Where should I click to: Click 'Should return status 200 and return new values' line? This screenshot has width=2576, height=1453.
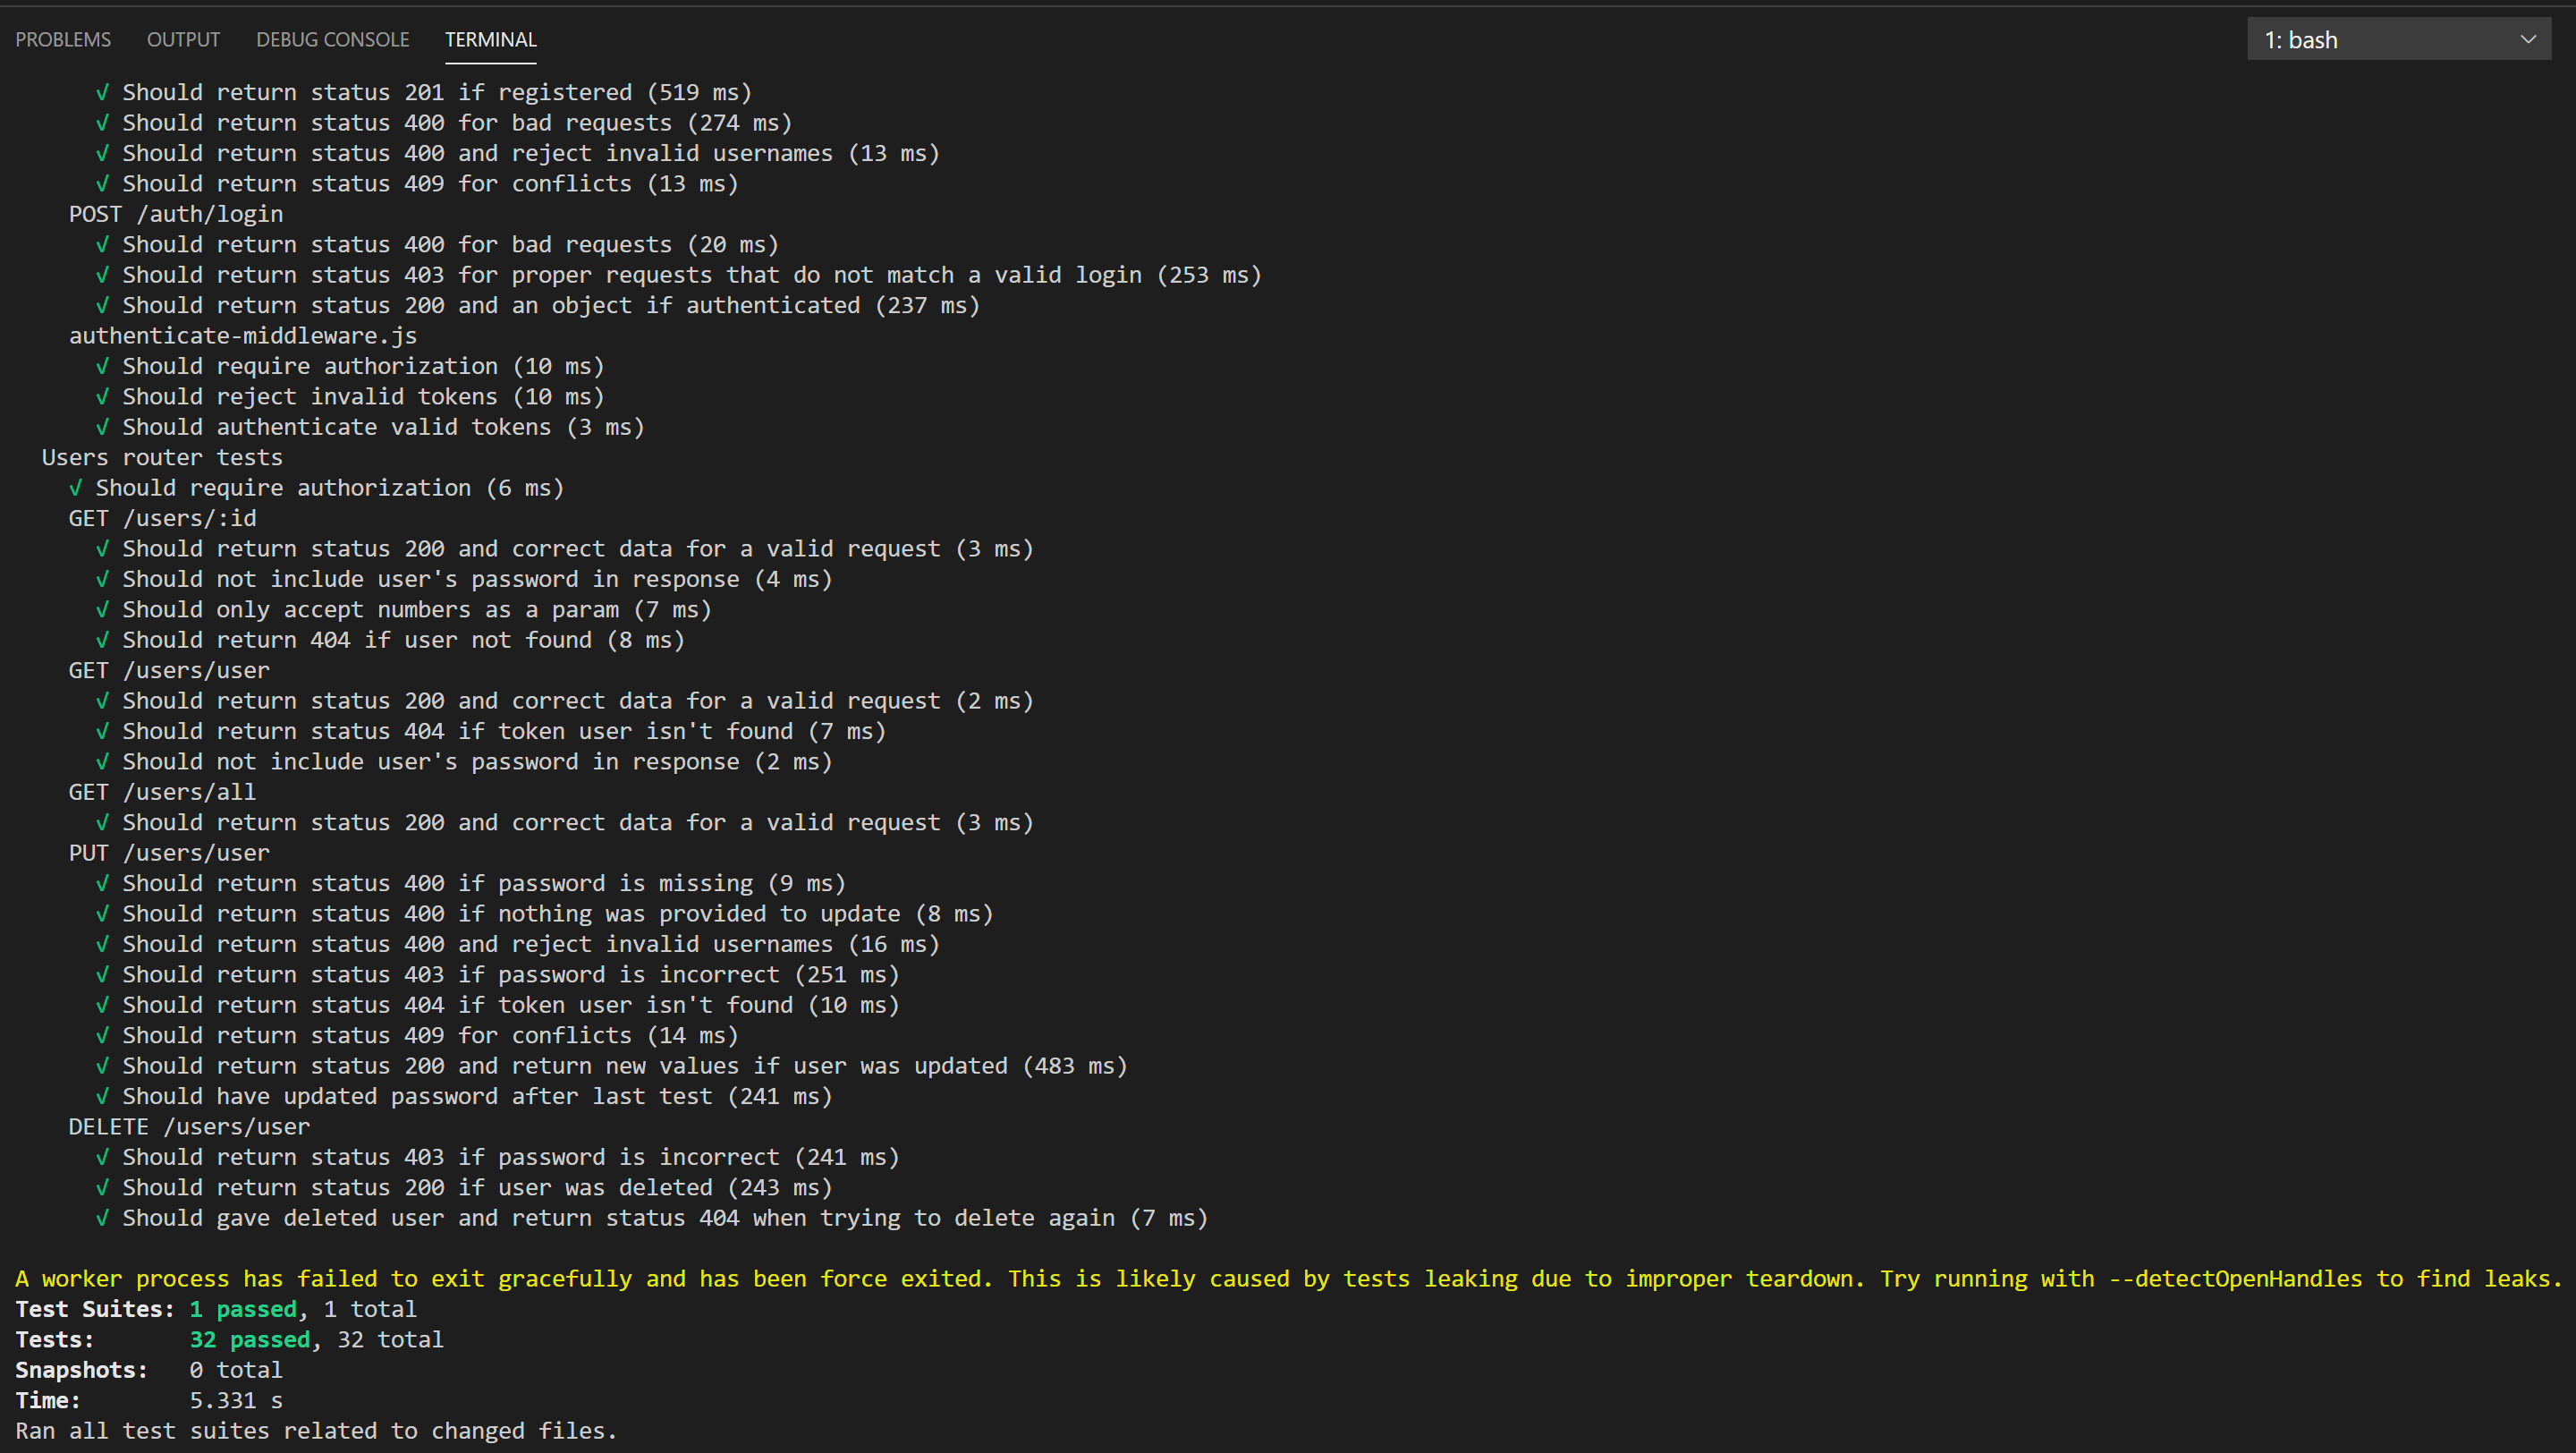coord(612,1066)
